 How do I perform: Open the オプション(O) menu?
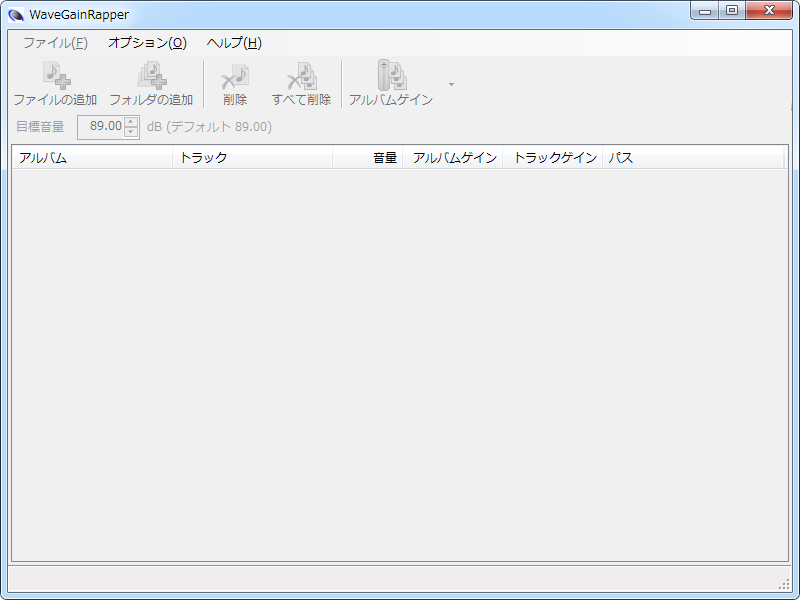[x=147, y=43]
